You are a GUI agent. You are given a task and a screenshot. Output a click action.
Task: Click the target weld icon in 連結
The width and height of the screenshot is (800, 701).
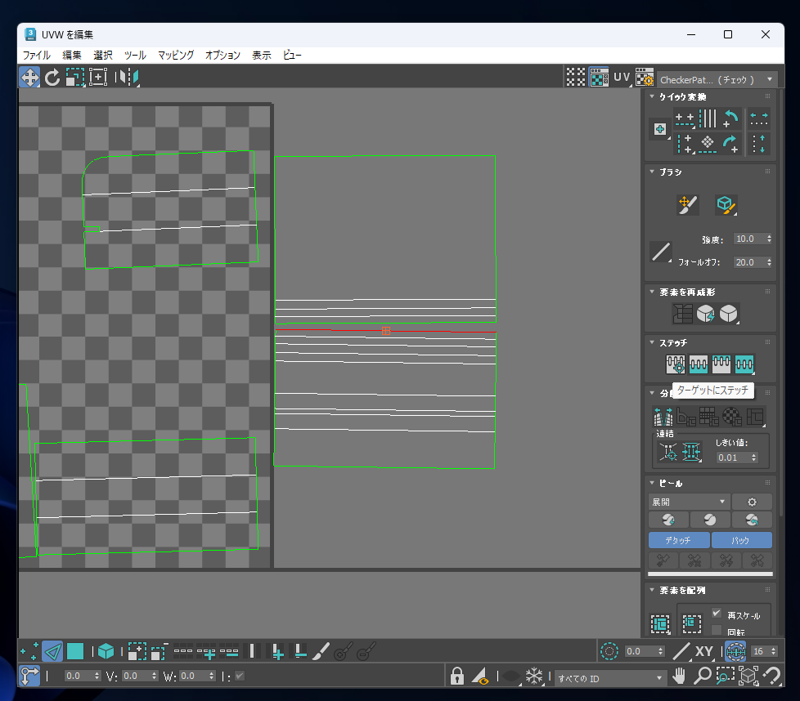668,452
